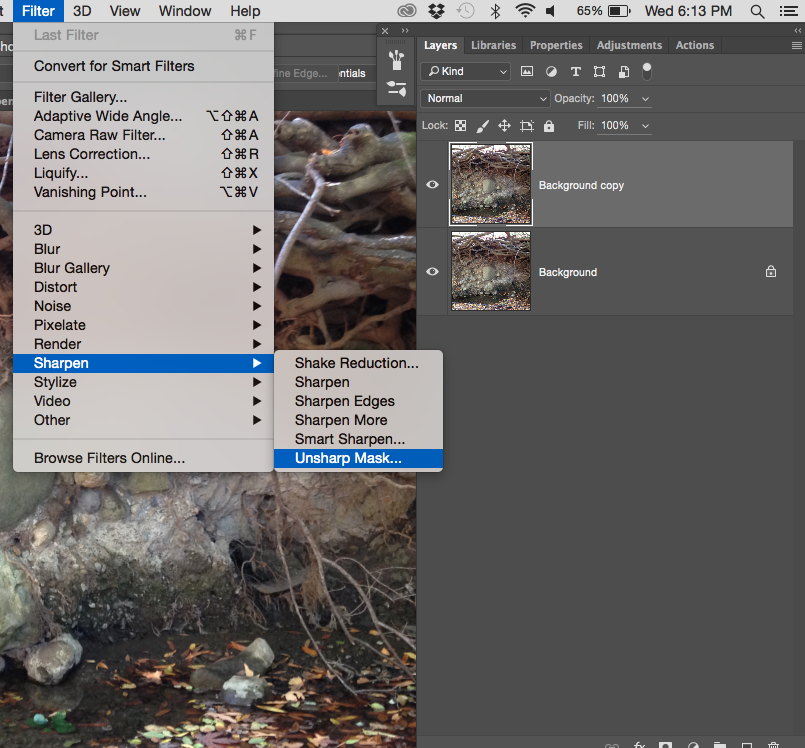The width and height of the screenshot is (805, 748).
Task: Choose Shake Reduction filter
Action: 358,363
